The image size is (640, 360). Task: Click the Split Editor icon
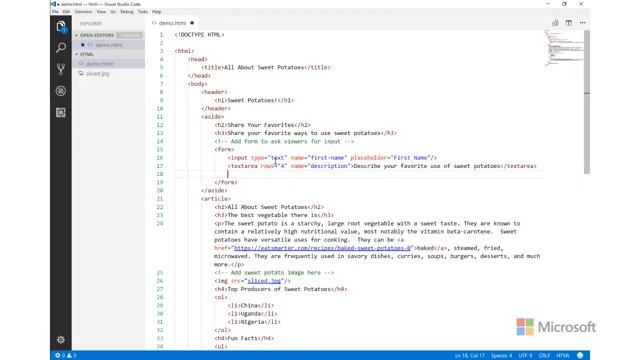569,23
